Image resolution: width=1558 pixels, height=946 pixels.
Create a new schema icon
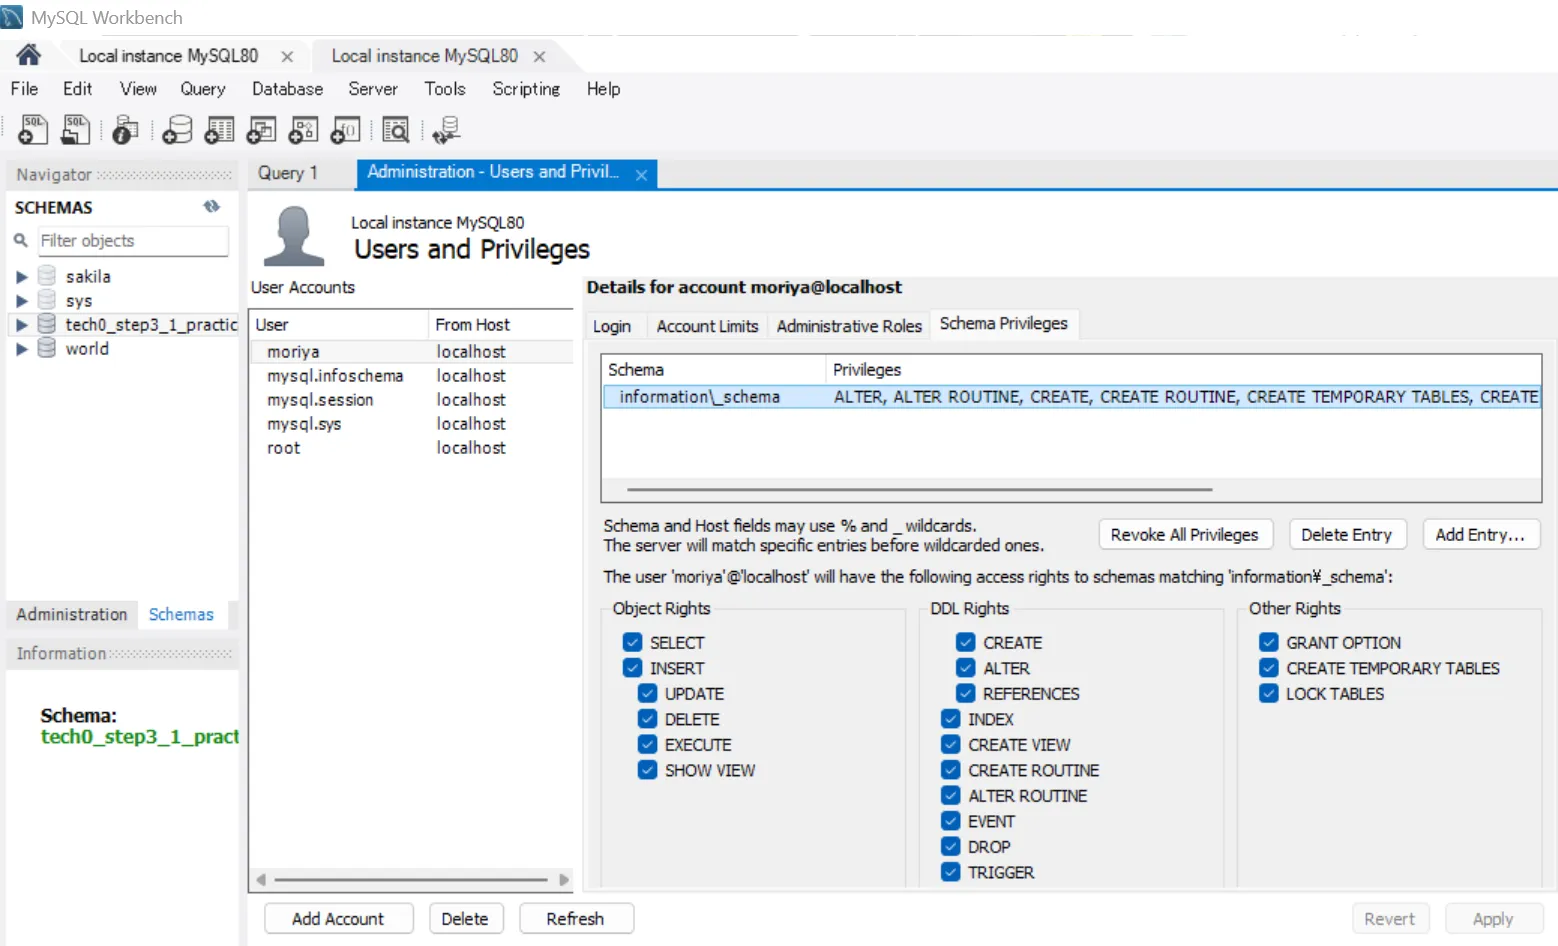point(177,129)
